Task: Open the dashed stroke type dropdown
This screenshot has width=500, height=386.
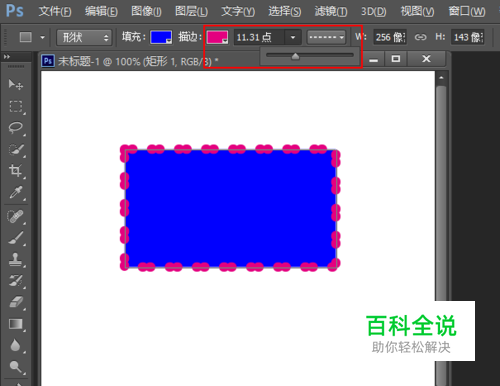Action: (326, 37)
